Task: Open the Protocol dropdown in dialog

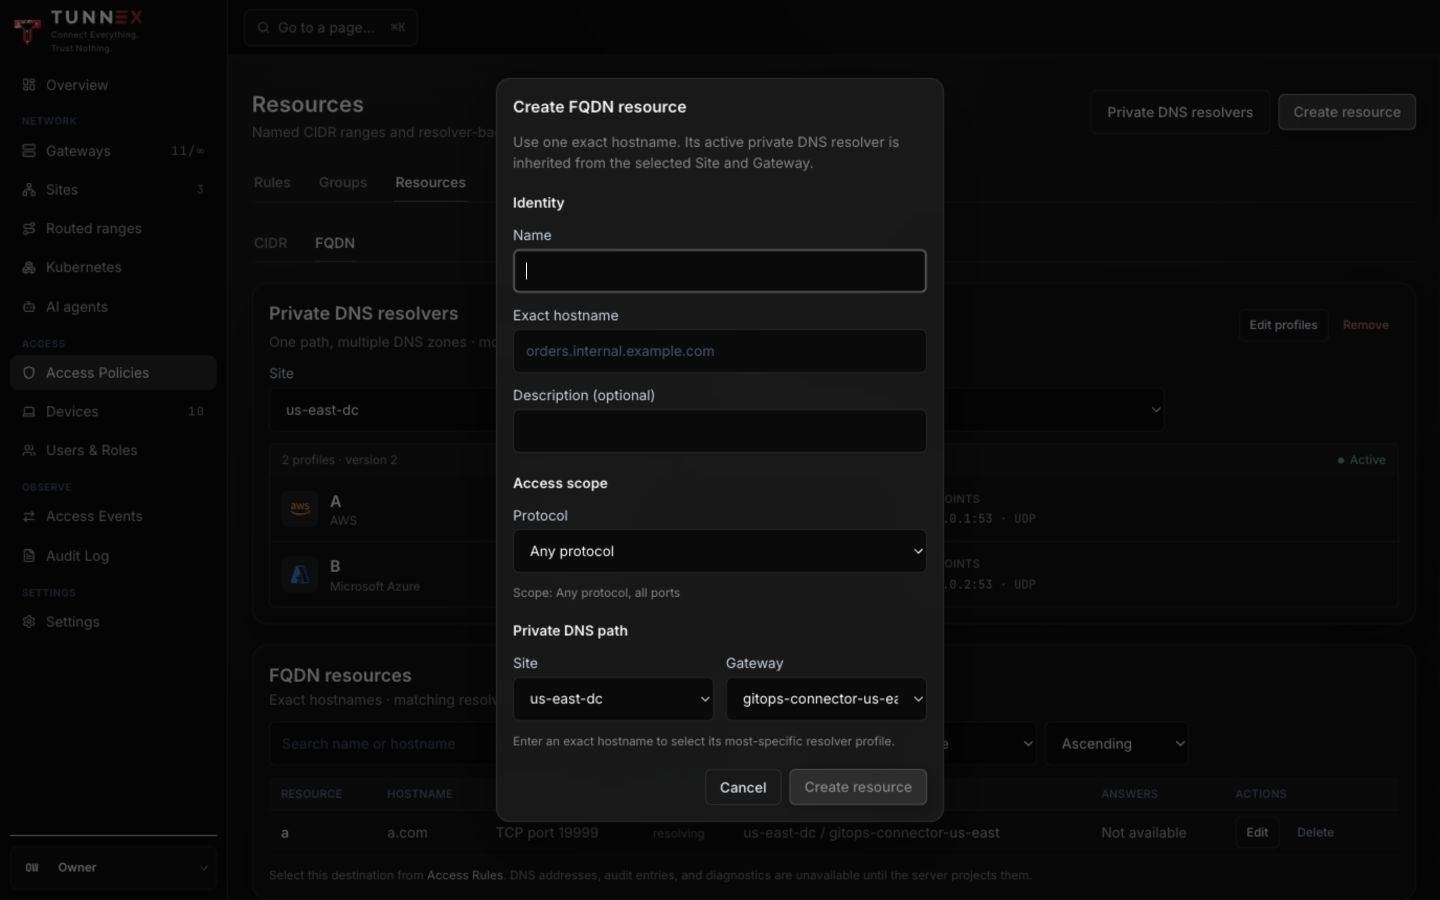Action: pyautogui.click(x=720, y=551)
